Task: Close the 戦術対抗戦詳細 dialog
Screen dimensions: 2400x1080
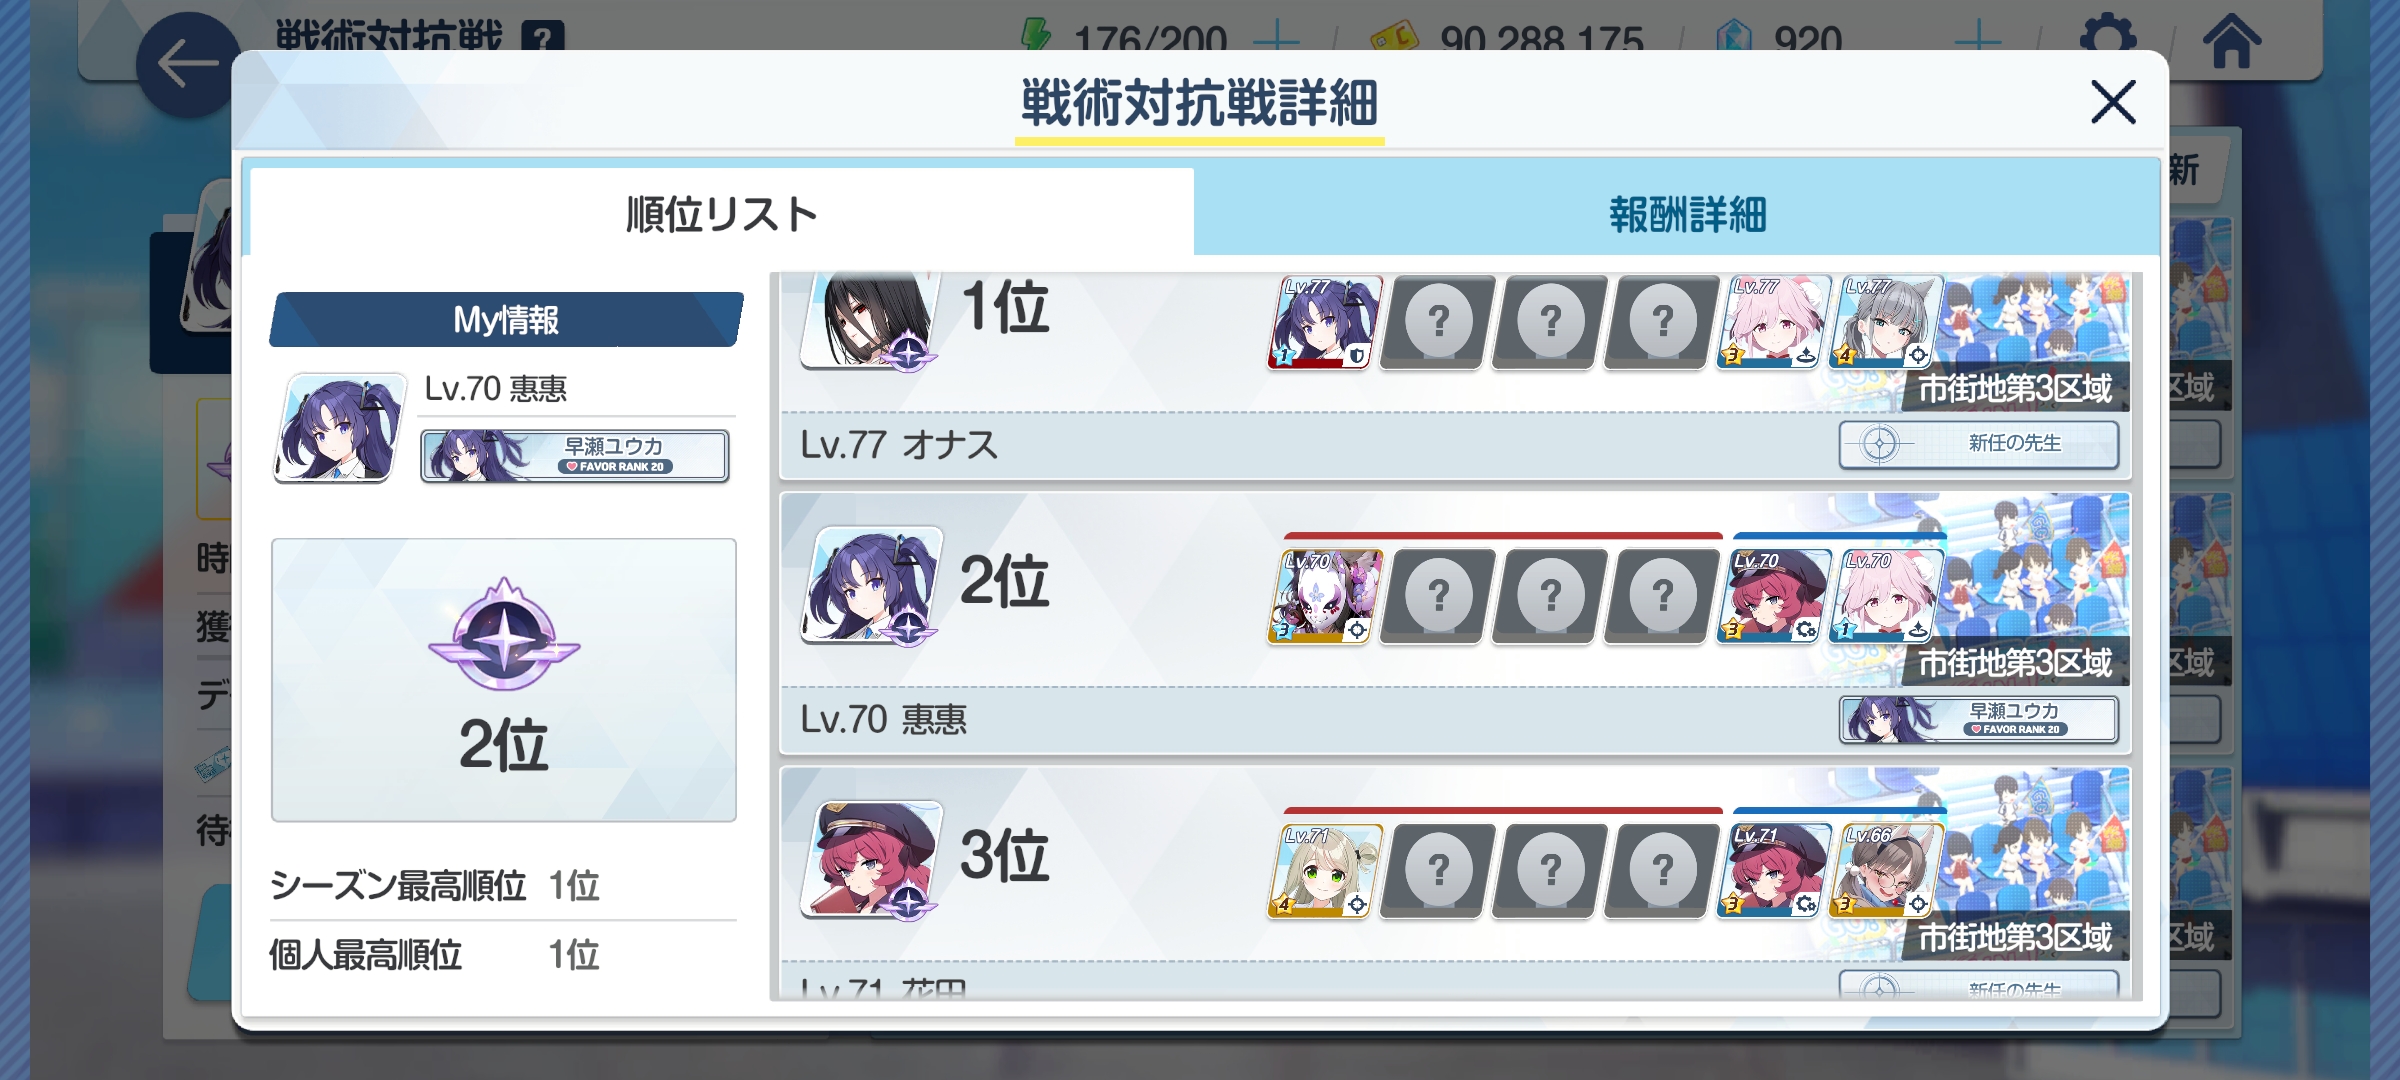Action: [2113, 102]
